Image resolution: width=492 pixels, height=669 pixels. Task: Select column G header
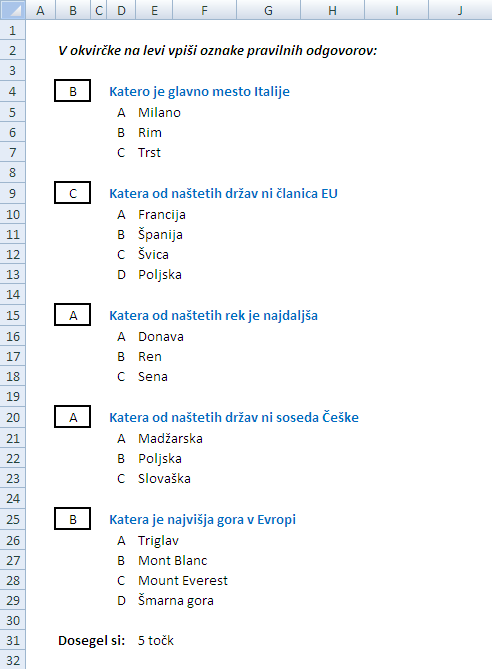click(268, 10)
